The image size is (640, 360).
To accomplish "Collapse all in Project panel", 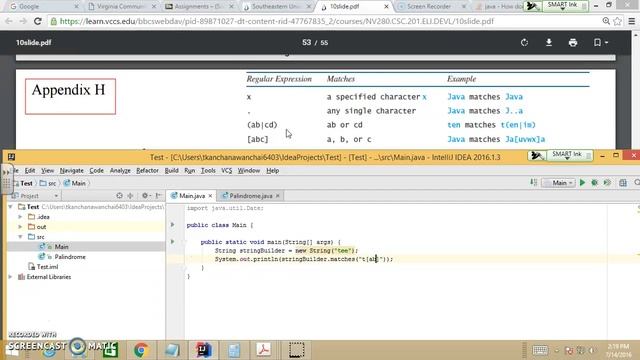I will coord(130,196).
